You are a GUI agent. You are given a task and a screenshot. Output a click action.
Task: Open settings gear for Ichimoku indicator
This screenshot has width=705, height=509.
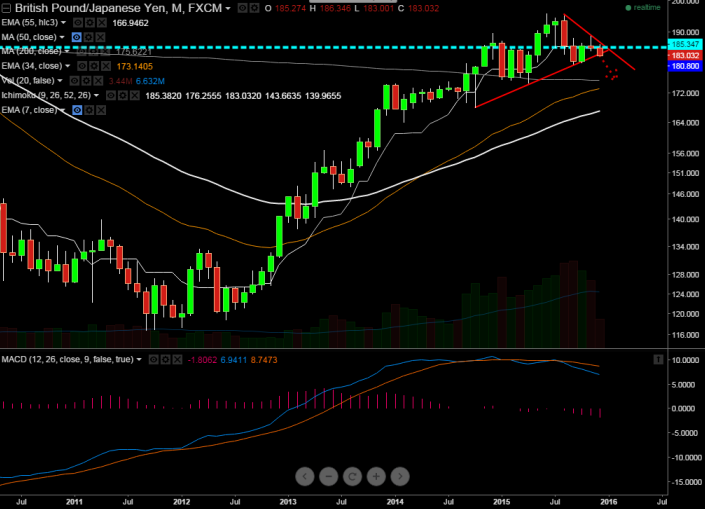pyautogui.click(x=123, y=95)
